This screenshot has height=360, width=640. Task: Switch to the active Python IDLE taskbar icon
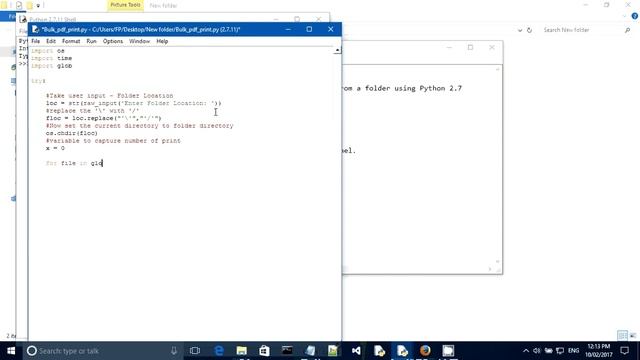402,351
